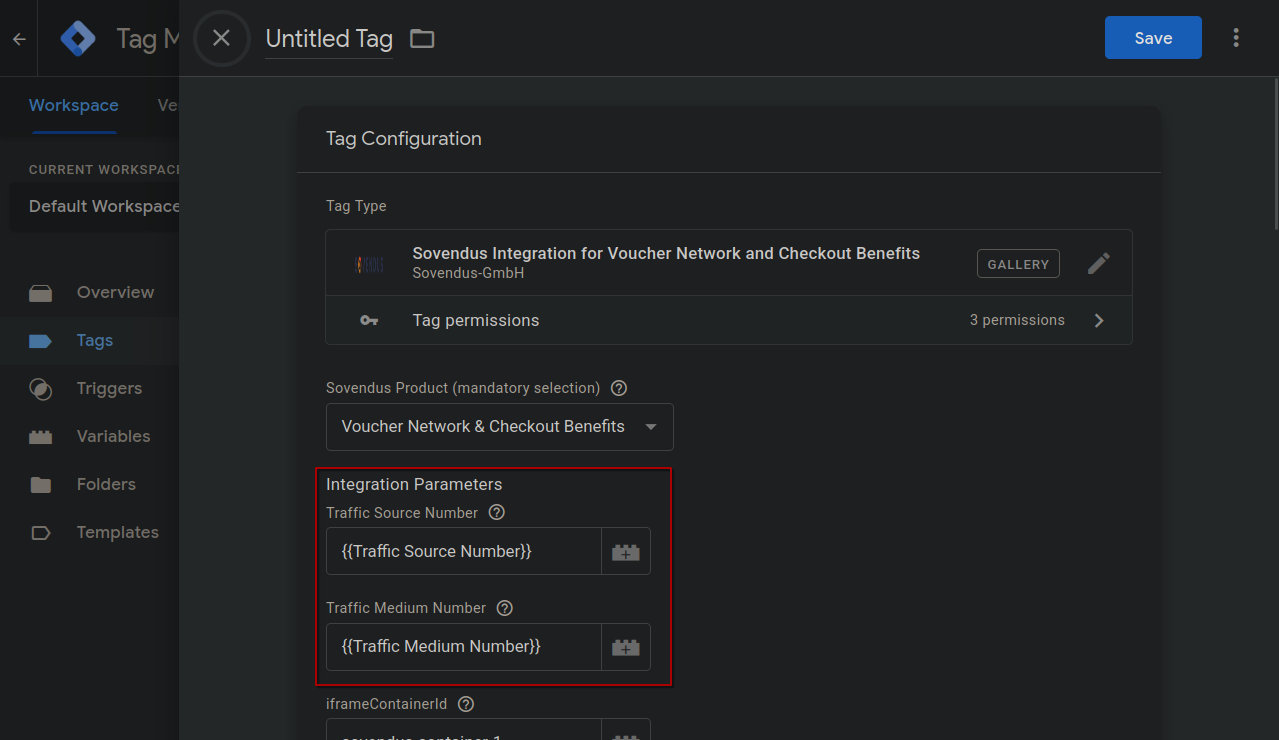The height and width of the screenshot is (740, 1279).
Task: Open Voucher Network & Checkout Benefits dropdown
Action: 500,427
